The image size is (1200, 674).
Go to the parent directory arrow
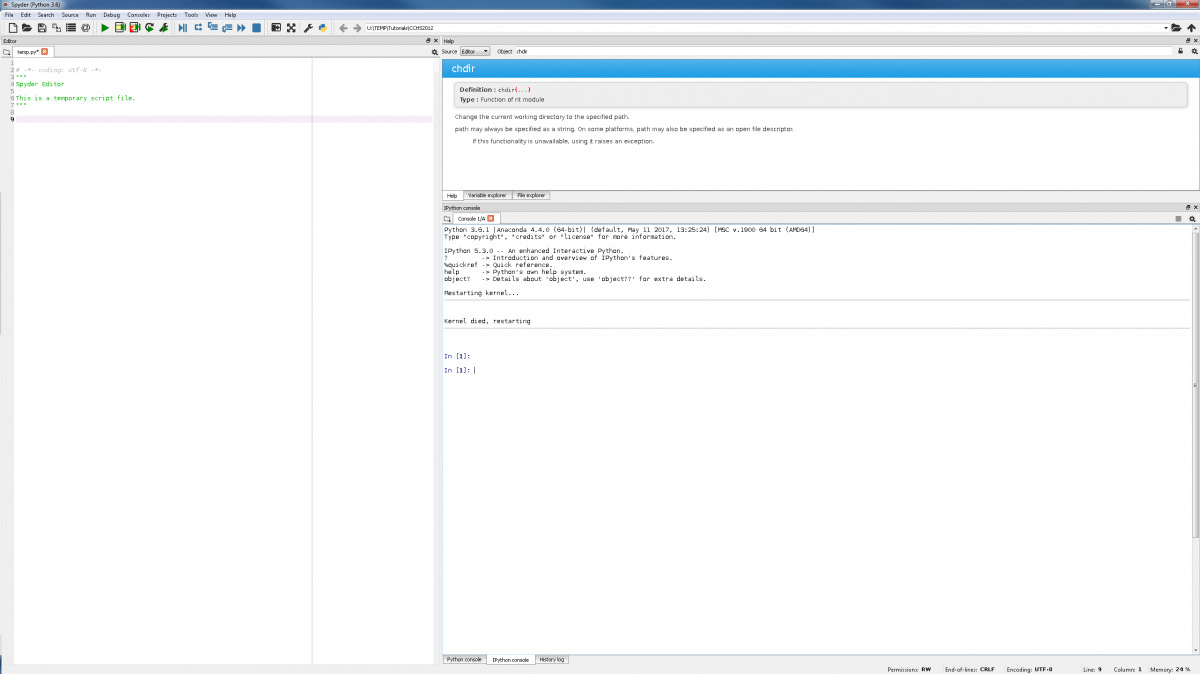click(x=1192, y=28)
